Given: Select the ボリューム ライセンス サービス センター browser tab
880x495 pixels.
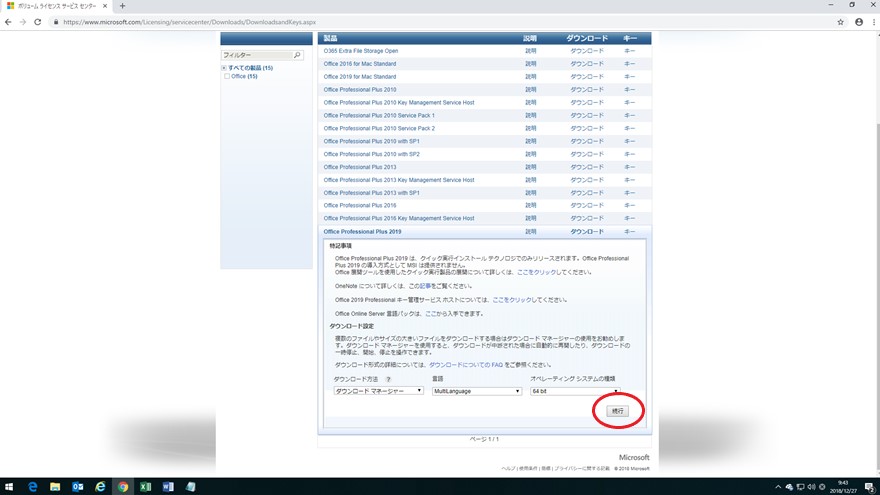Looking at the screenshot, I should pyautogui.click(x=57, y=6).
